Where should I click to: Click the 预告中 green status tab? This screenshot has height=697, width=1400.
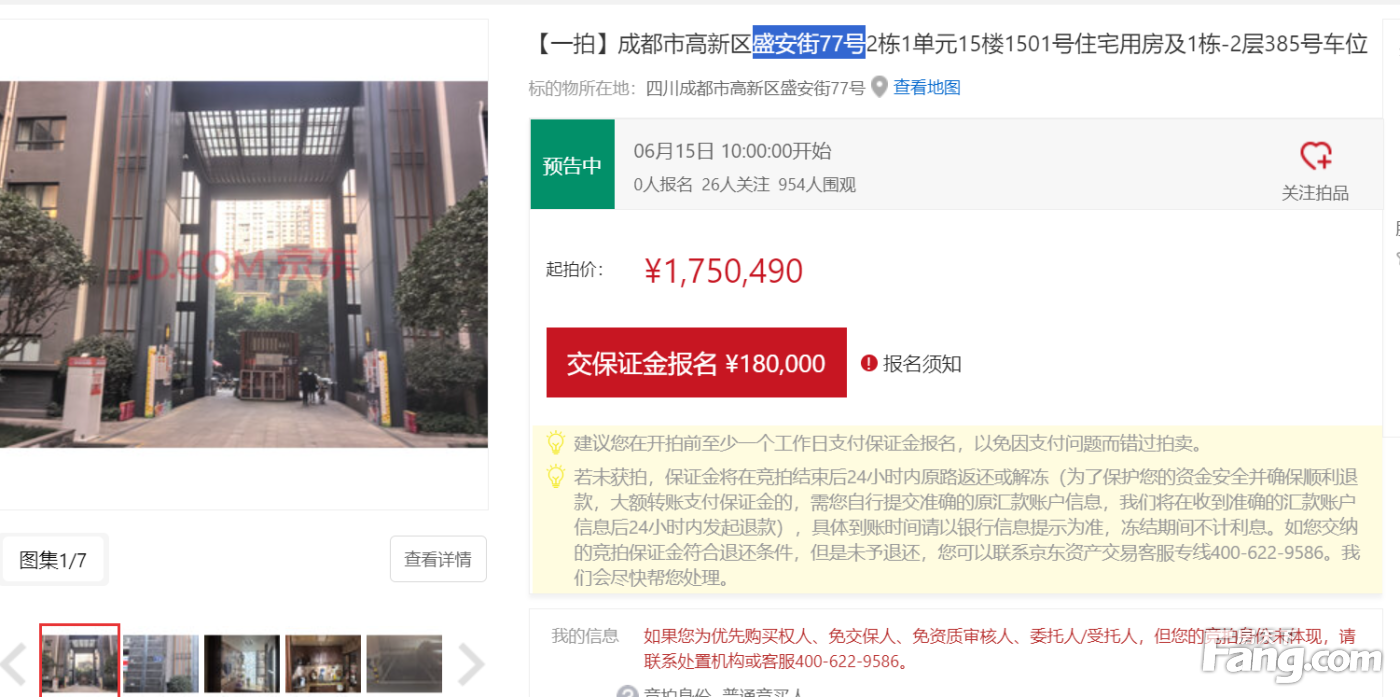coord(572,165)
